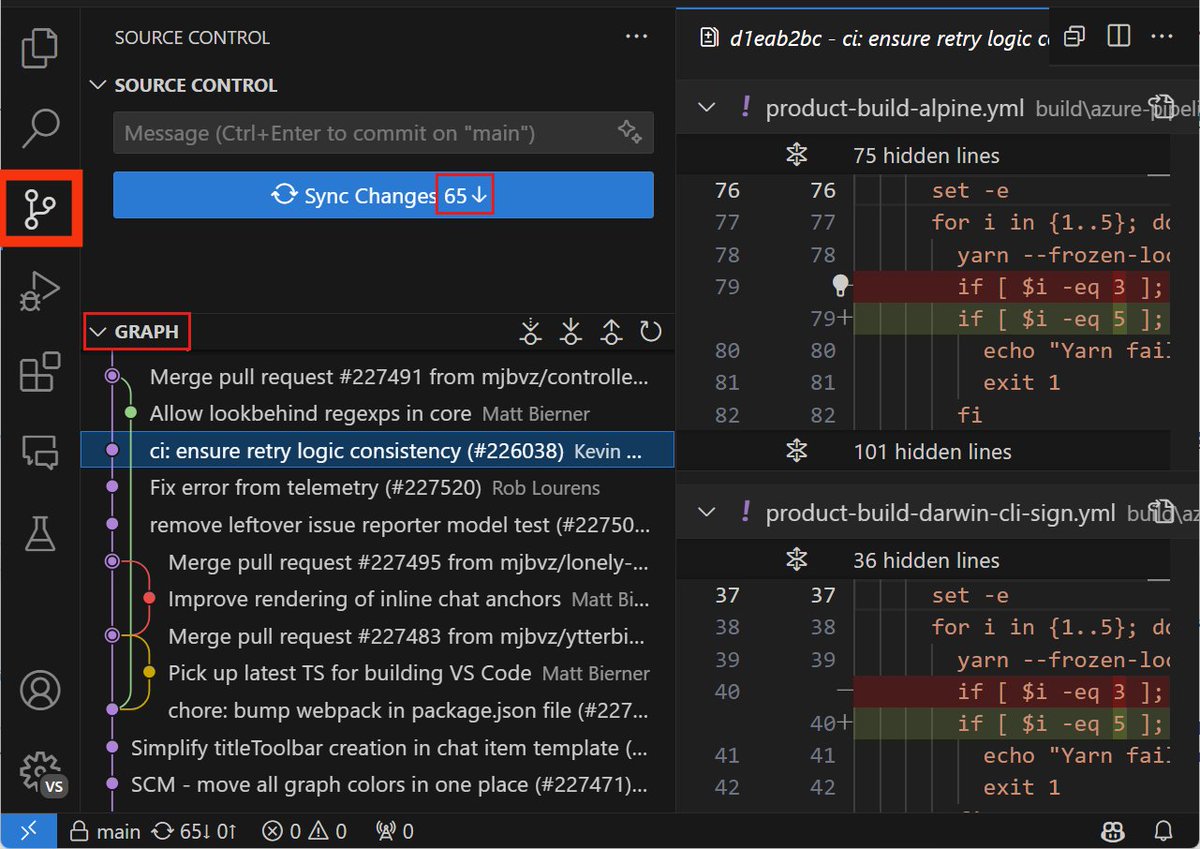Select Improve rendering of inline chat anchors commit

point(377,599)
